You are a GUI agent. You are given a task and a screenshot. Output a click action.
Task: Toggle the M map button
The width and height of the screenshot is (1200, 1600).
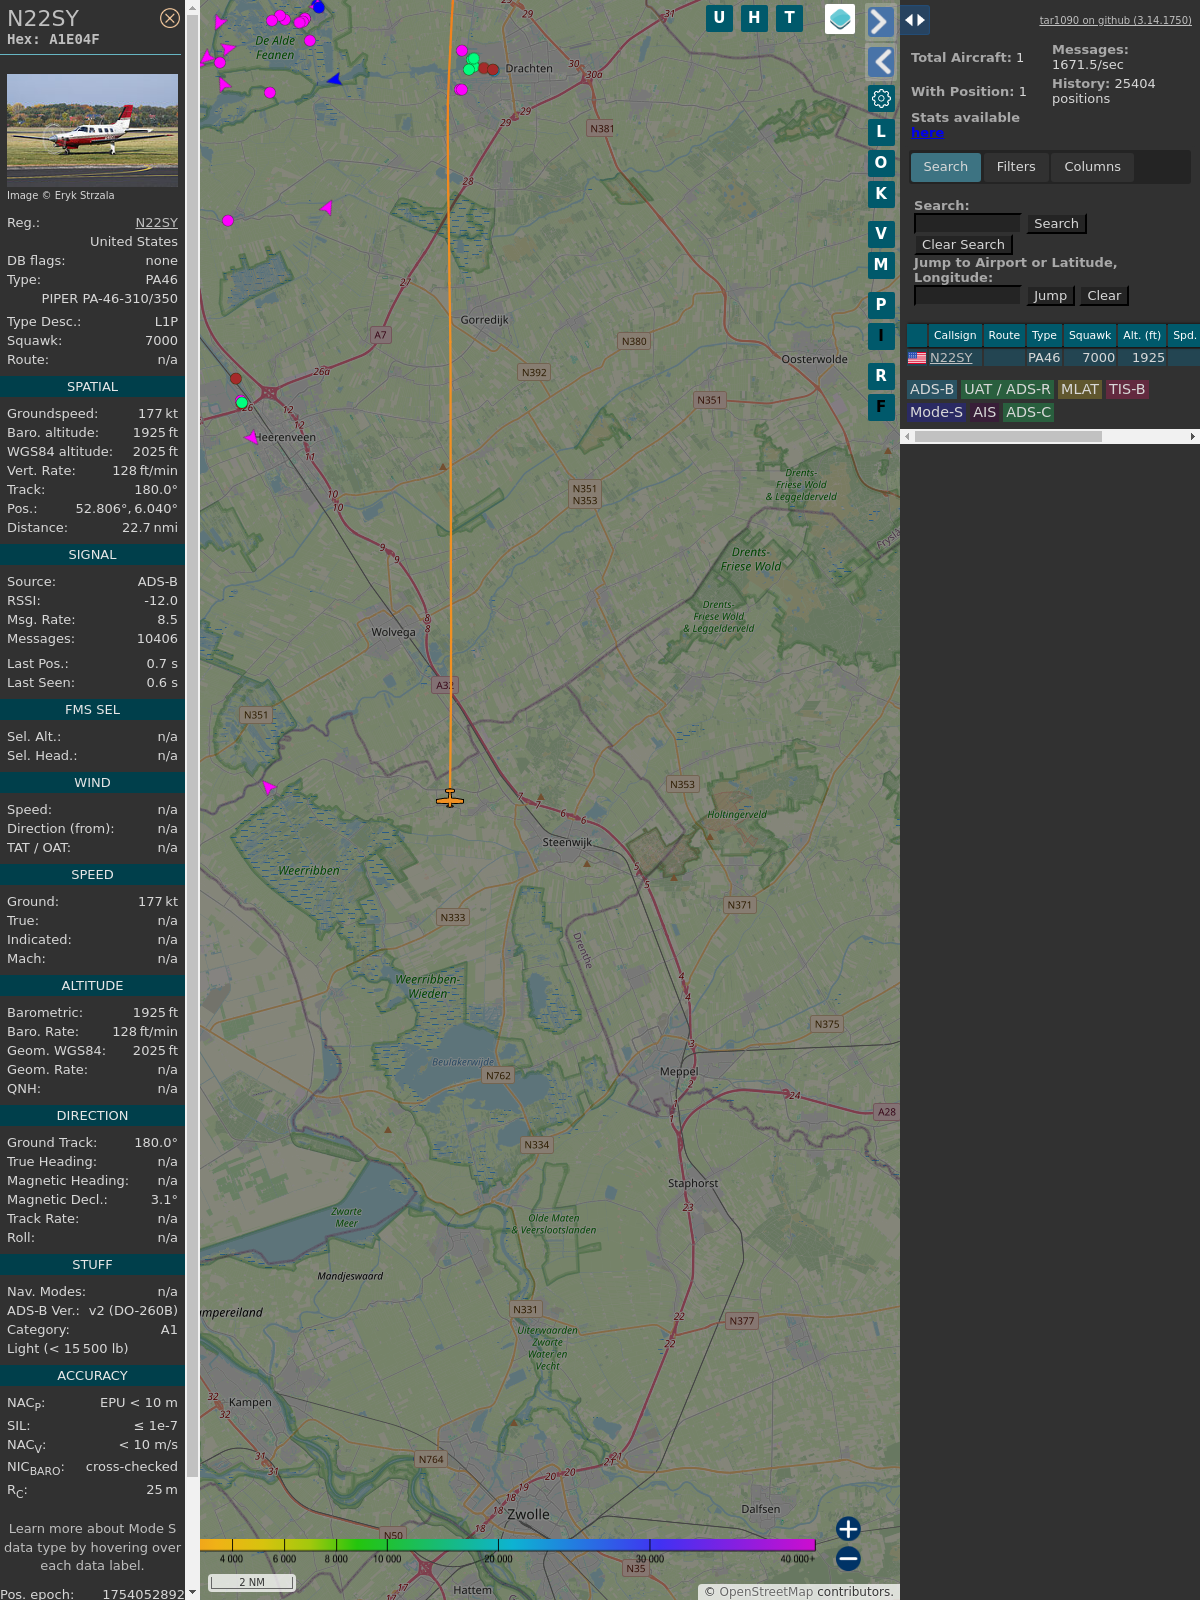tap(881, 265)
